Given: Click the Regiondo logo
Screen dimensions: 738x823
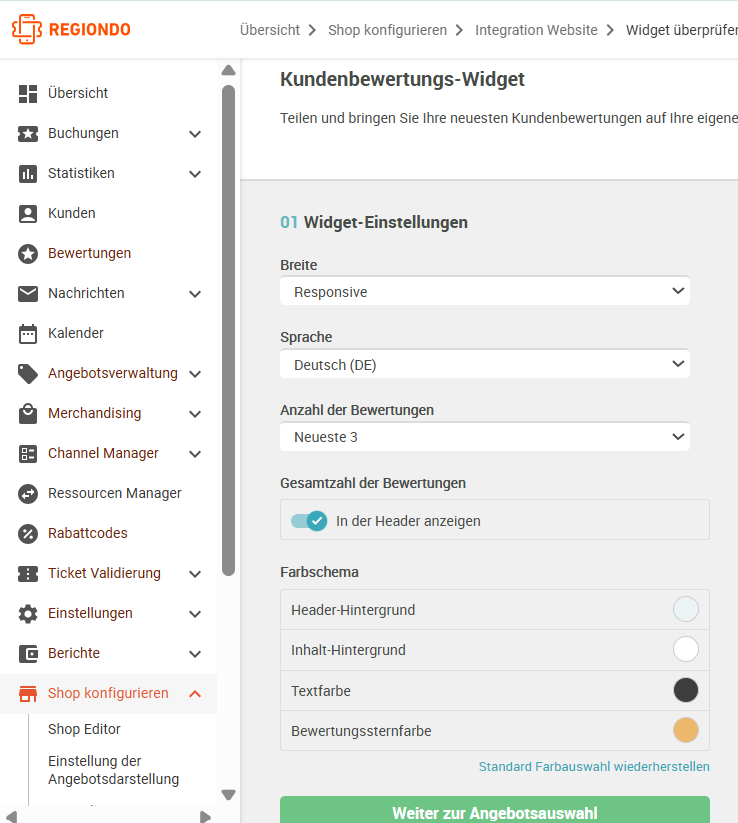Looking at the screenshot, I should (71, 29).
